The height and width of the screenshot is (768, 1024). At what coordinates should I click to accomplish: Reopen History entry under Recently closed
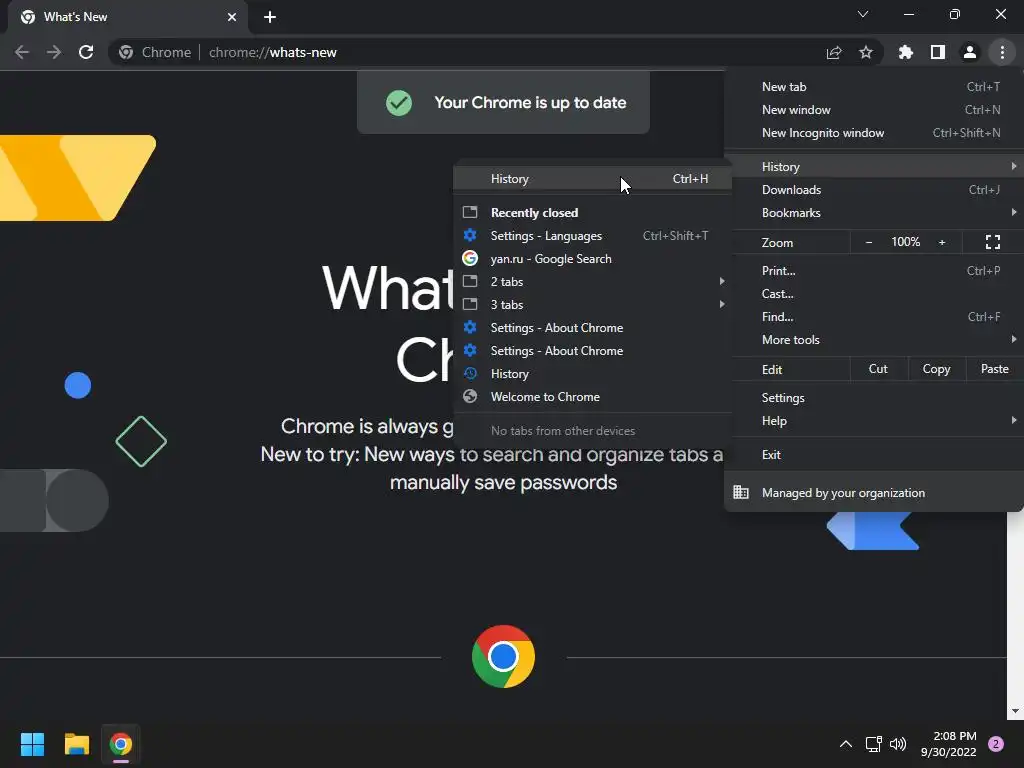click(x=592, y=374)
